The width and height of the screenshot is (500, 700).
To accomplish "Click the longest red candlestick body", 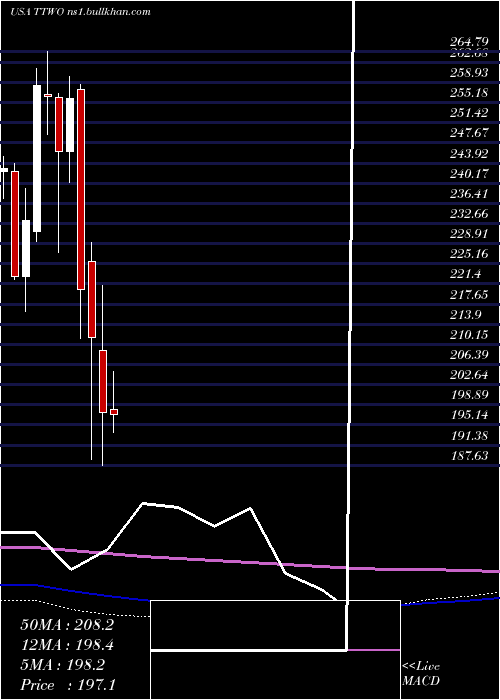I will [x=81, y=189].
